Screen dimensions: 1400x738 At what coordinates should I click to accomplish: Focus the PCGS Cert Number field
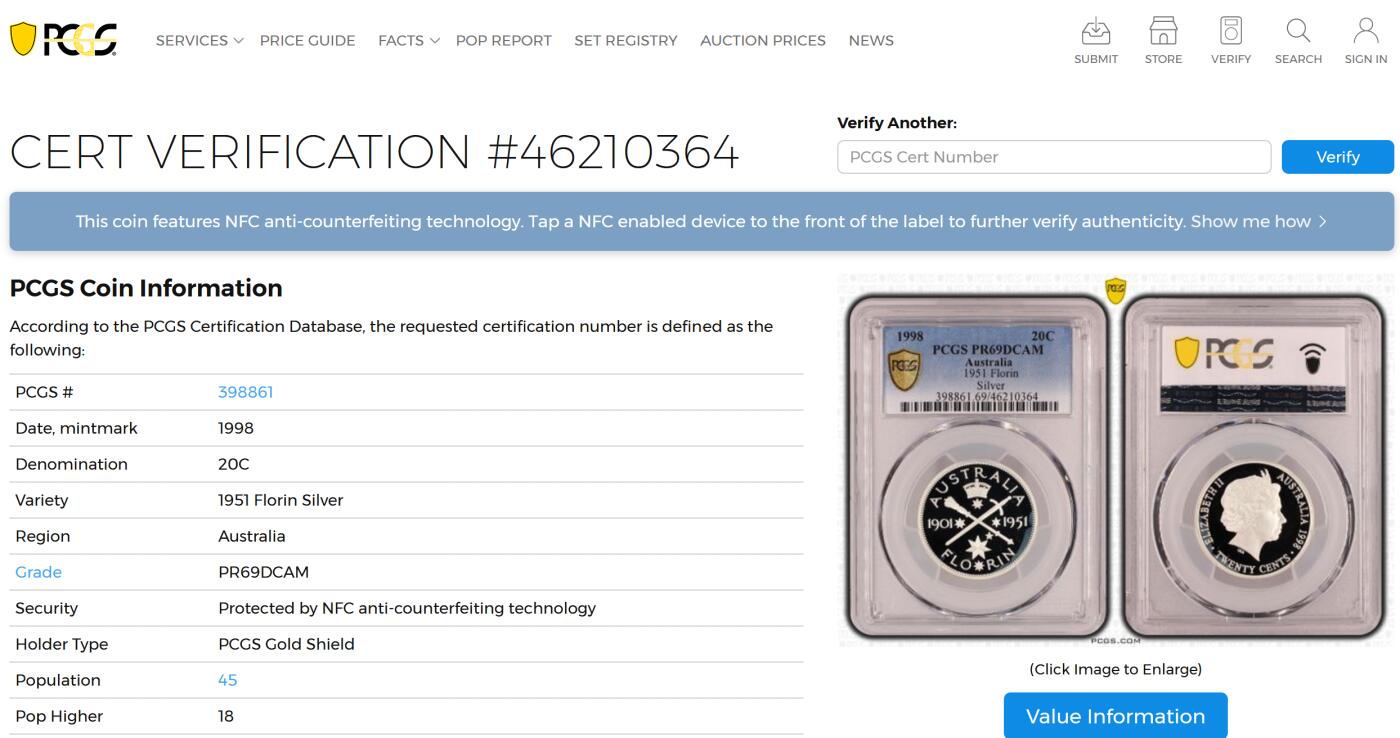point(1053,157)
